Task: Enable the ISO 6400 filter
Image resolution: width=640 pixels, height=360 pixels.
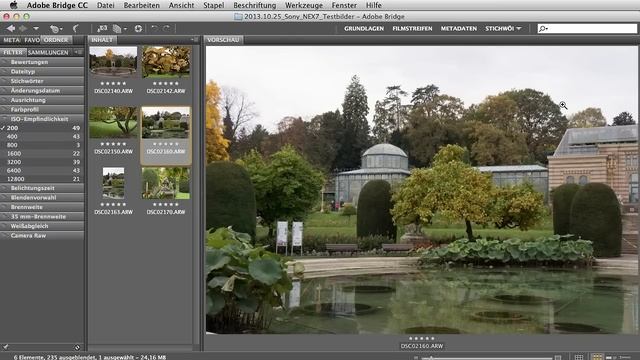Action: point(42,170)
